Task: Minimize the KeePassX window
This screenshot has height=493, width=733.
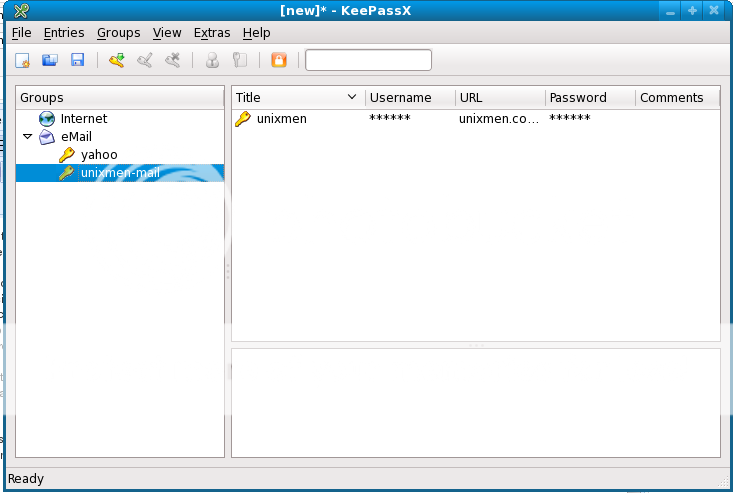Action: pos(670,11)
